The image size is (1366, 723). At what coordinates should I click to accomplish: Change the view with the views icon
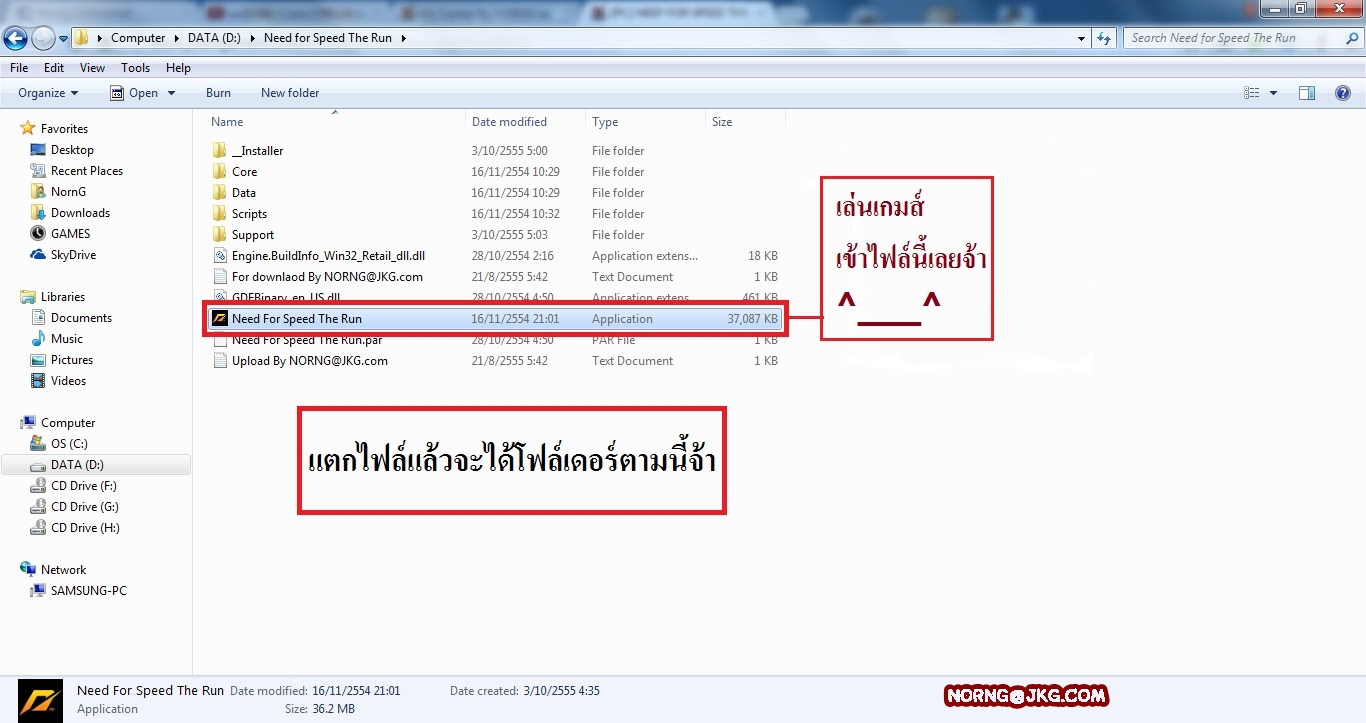click(x=1252, y=93)
